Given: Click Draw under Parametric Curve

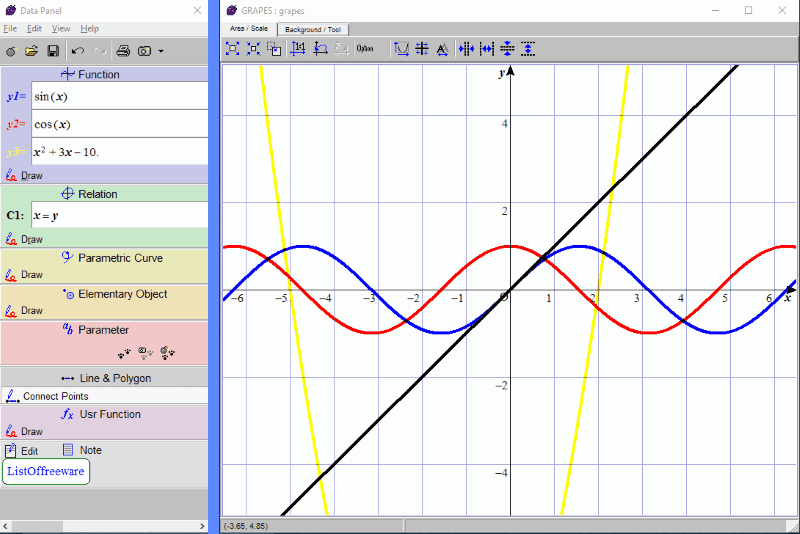Looking at the screenshot, I should click(x=32, y=274).
